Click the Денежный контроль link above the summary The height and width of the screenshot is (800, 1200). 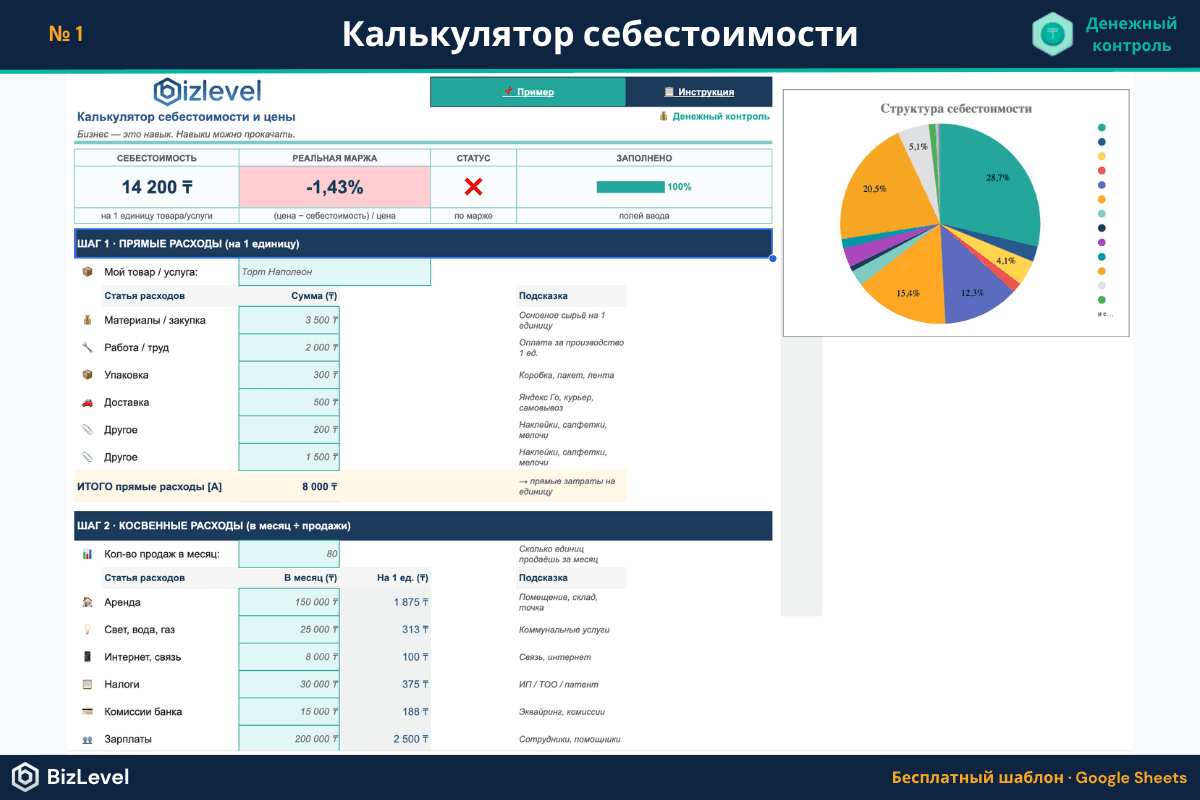(x=715, y=116)
